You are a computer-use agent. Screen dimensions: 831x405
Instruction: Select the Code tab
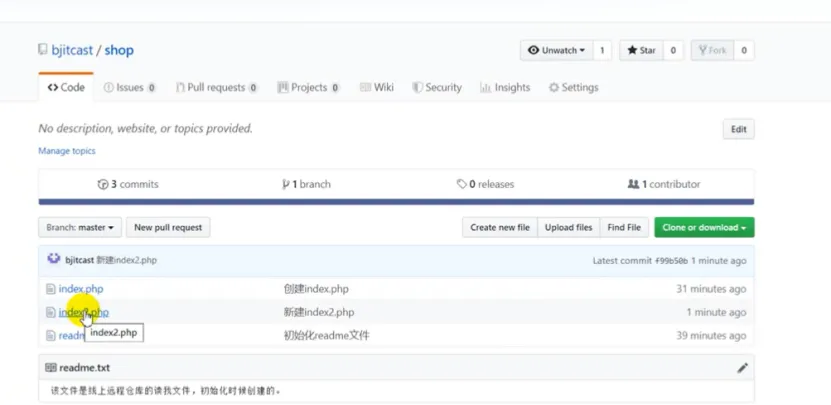[66, 87]
